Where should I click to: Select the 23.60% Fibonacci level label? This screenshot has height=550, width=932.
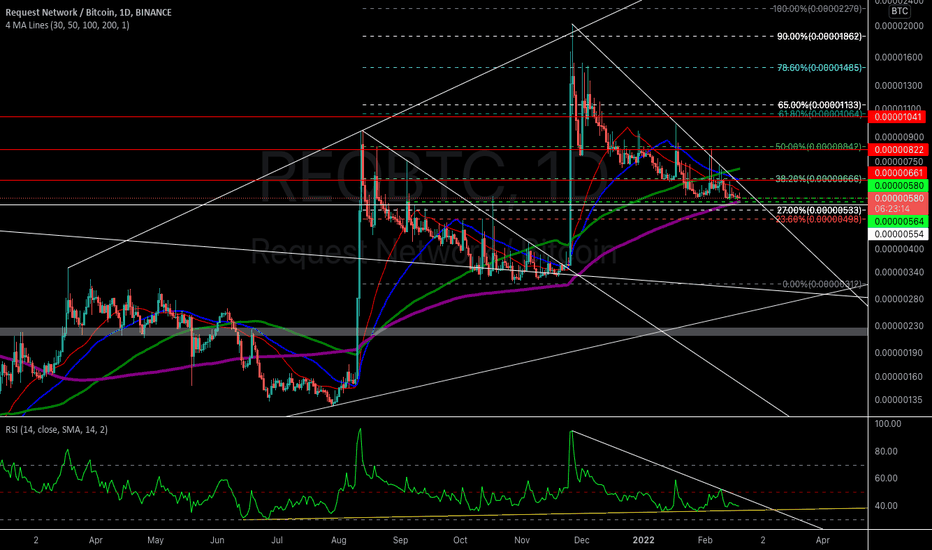click(x=820, y=219)
